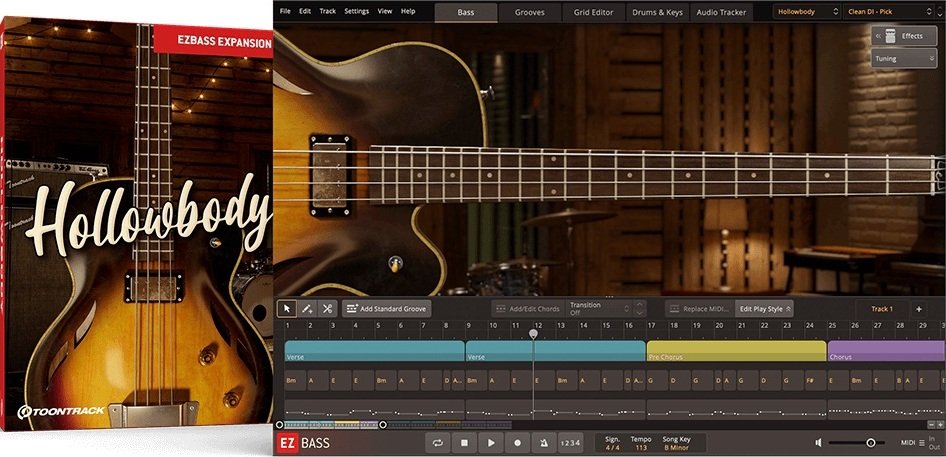Stop playback

tap(465, 443)
